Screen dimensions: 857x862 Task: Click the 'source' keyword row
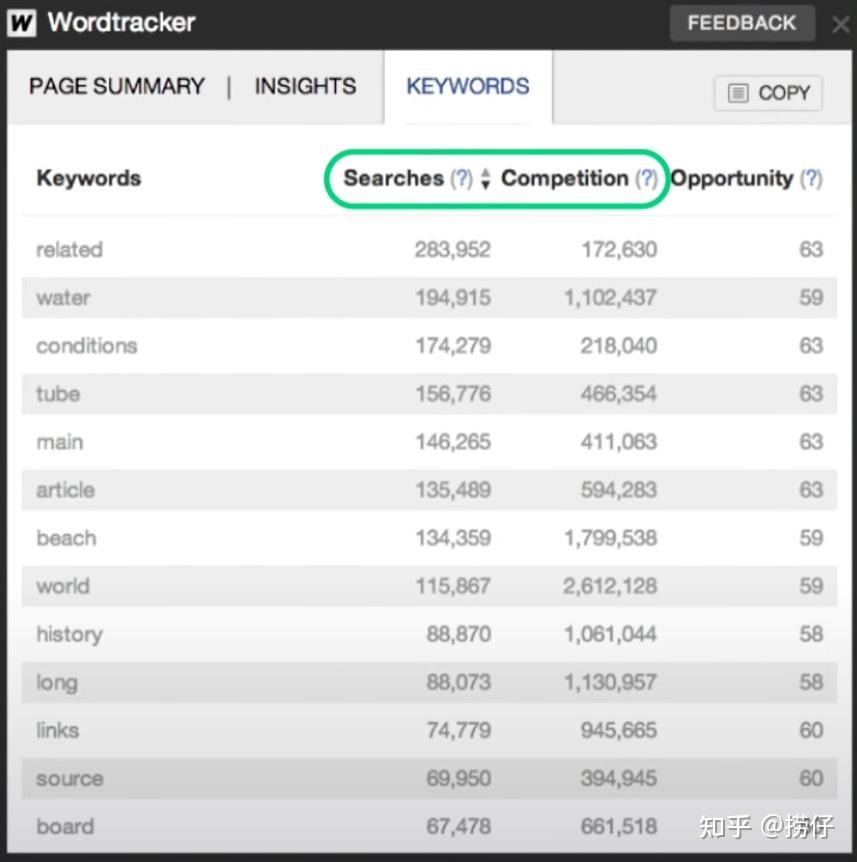(x=69, y=779)
